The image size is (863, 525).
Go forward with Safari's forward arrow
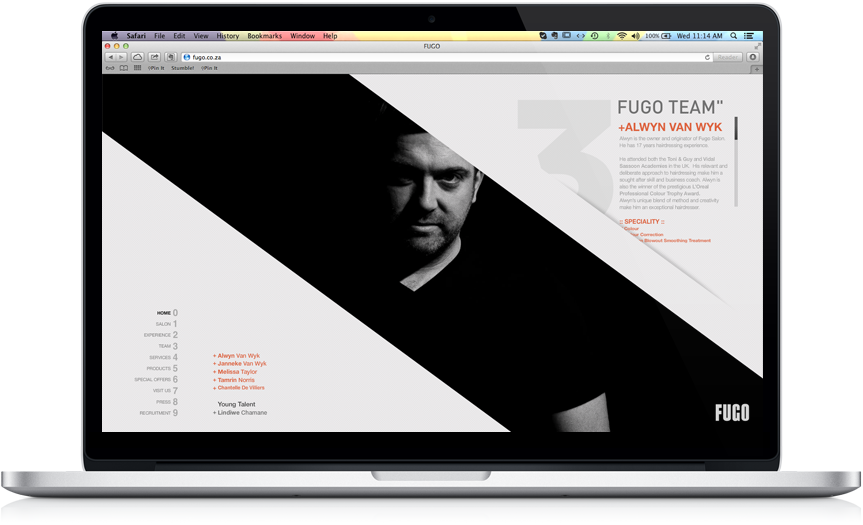(122, 57)
